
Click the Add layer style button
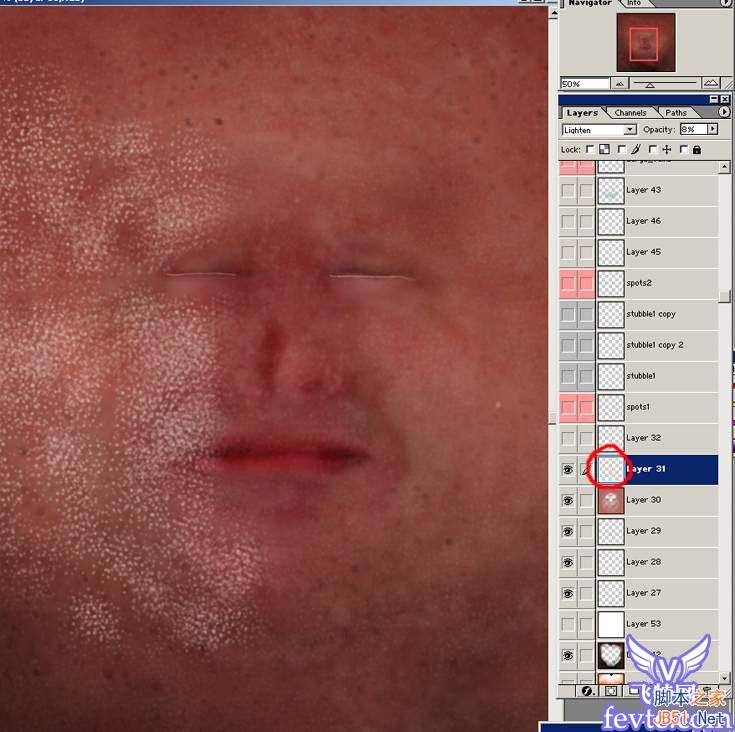pyautogui.click(x=587, y=691)
